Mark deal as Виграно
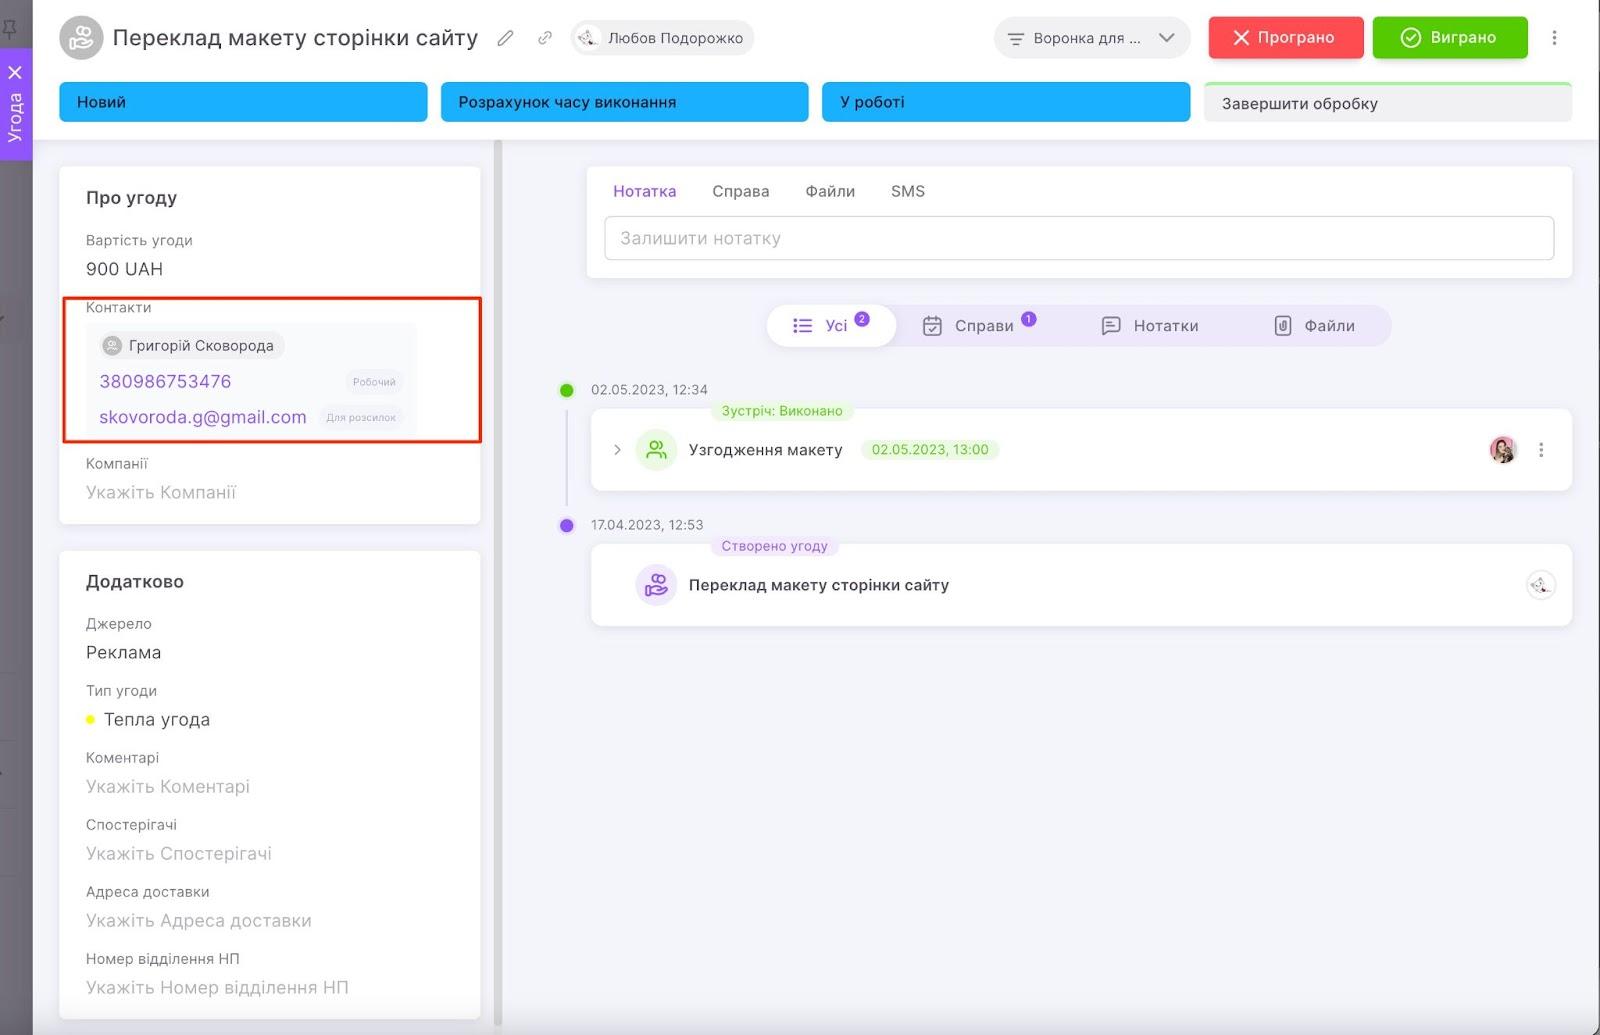The image size is (1600, 1035). (x=1449, y=38)
